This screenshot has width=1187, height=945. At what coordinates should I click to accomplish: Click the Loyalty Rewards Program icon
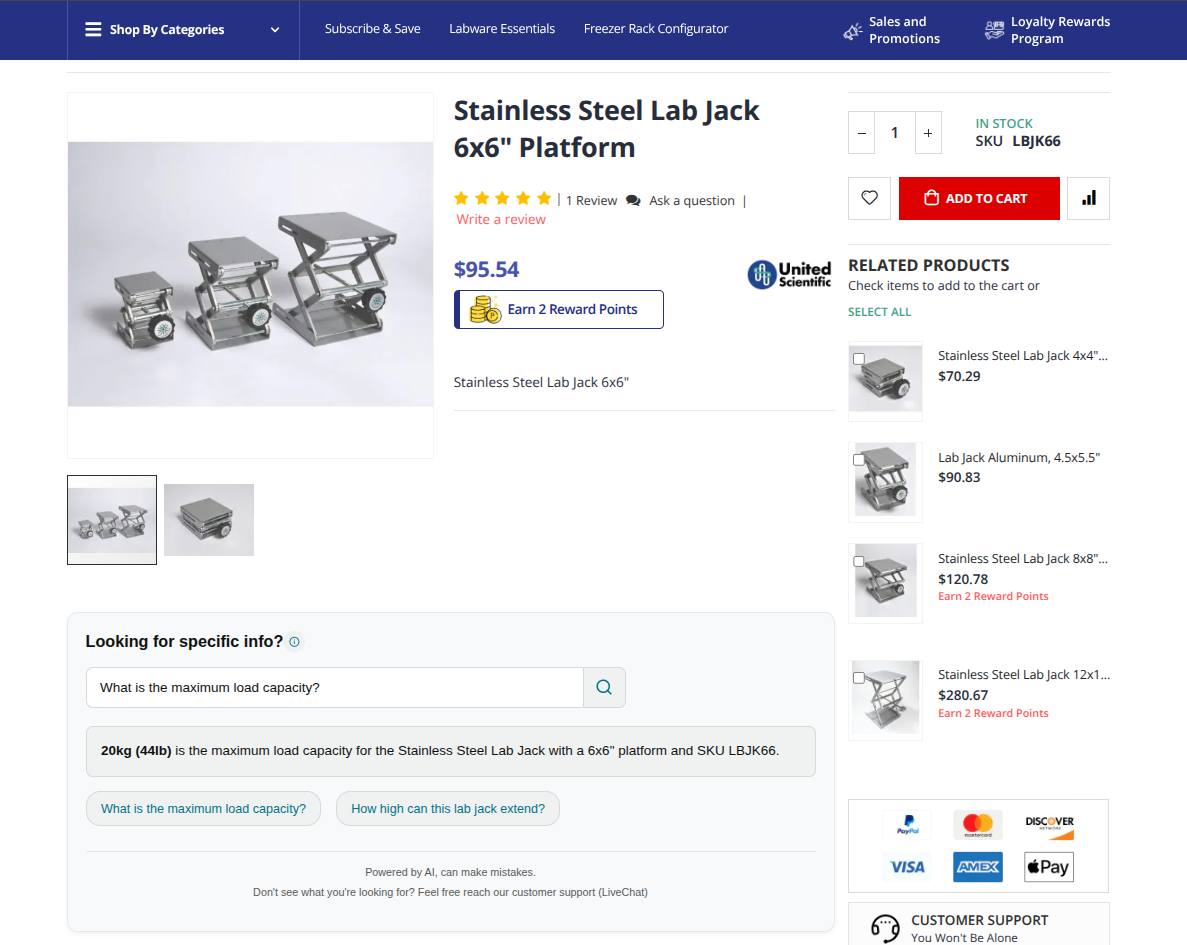[x=994, y=30]
